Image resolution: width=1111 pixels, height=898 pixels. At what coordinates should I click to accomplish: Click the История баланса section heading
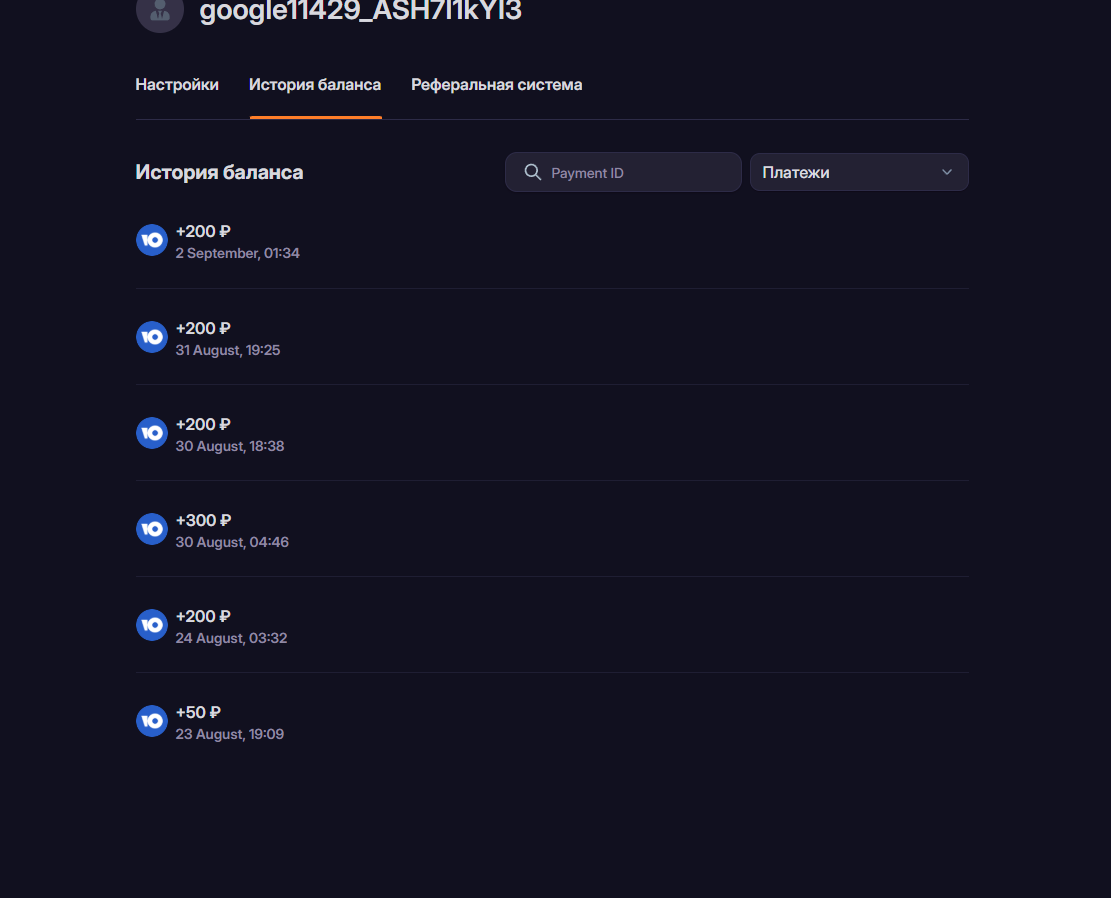219,172
